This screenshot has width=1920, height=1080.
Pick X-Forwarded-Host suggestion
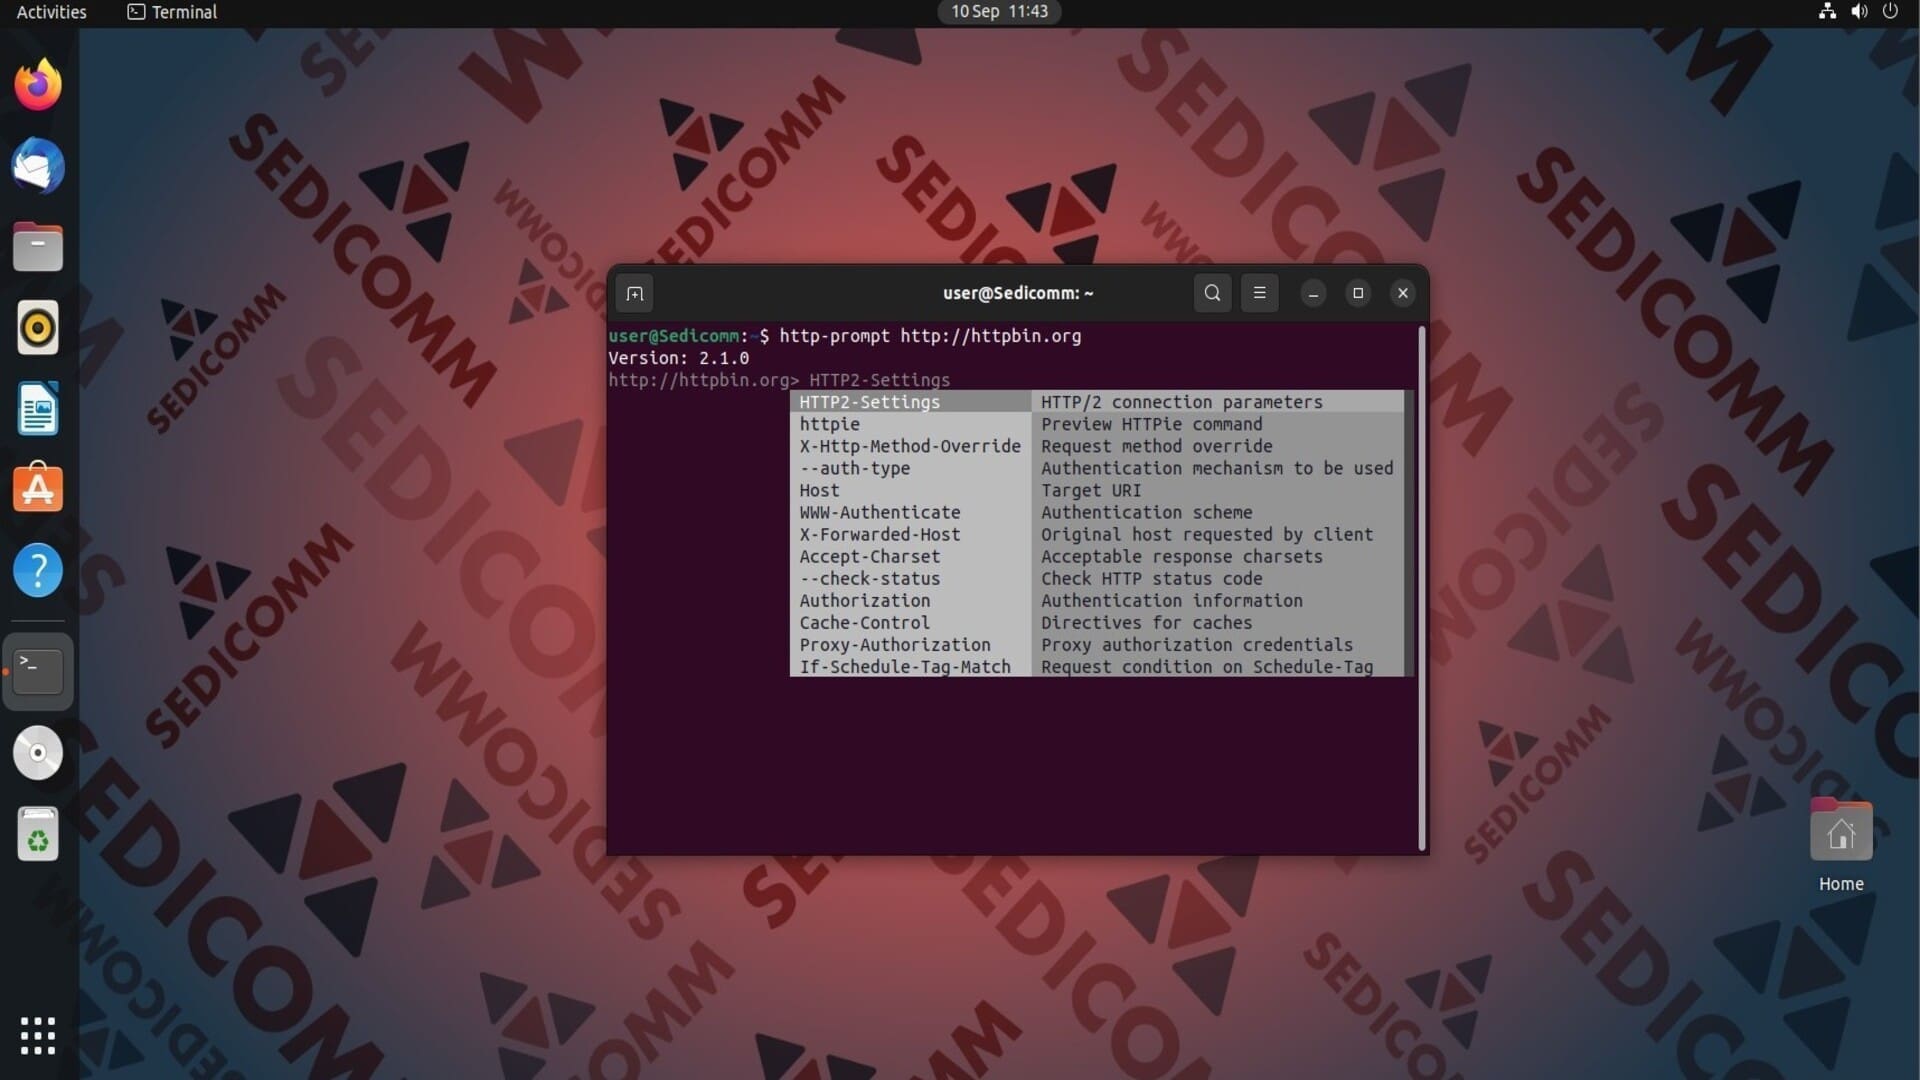[910, 534]
